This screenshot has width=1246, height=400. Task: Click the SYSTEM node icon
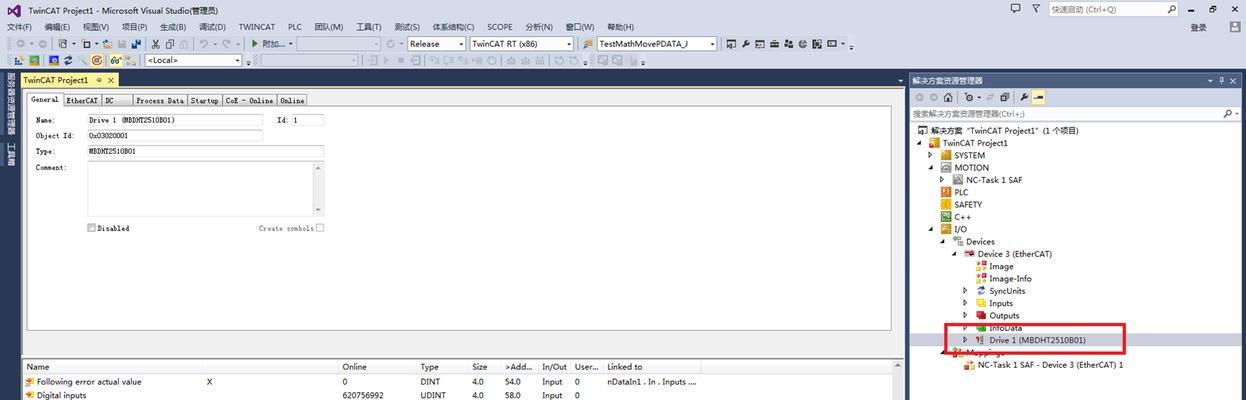tap(946, 155)
